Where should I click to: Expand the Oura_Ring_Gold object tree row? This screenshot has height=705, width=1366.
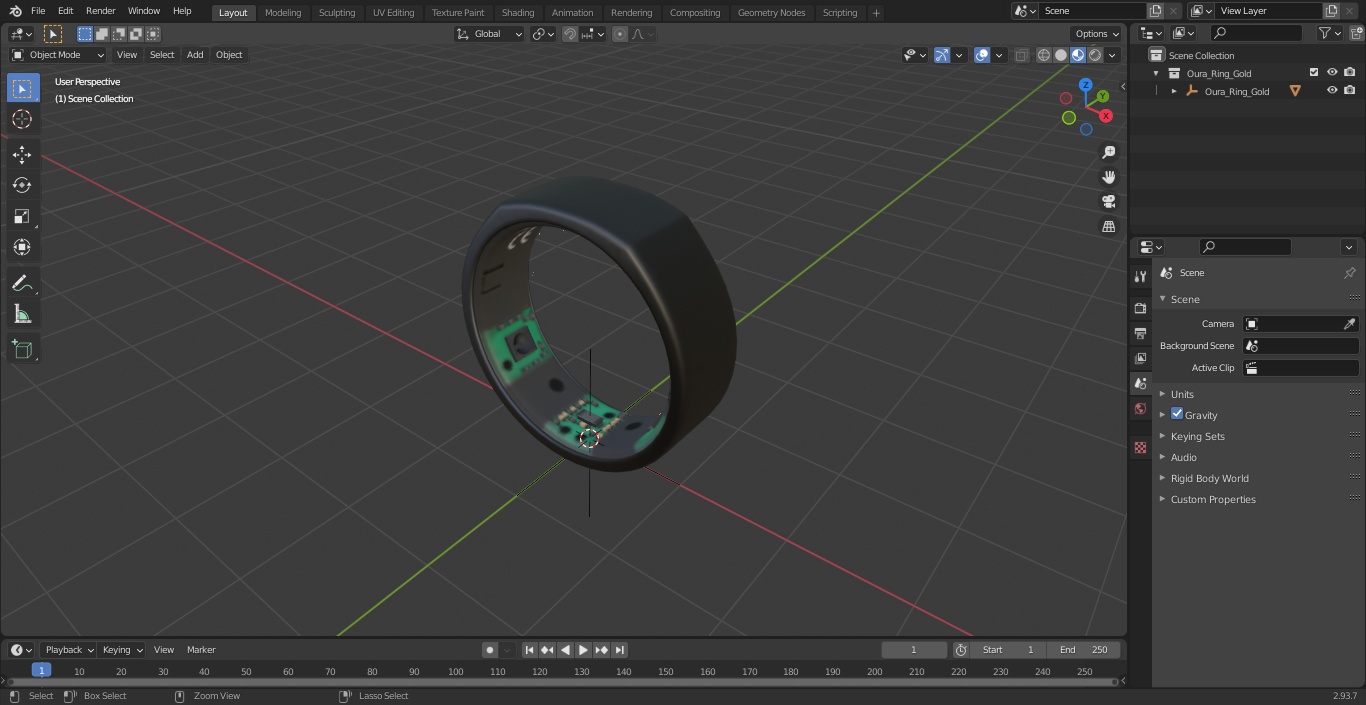point(1174,91)
